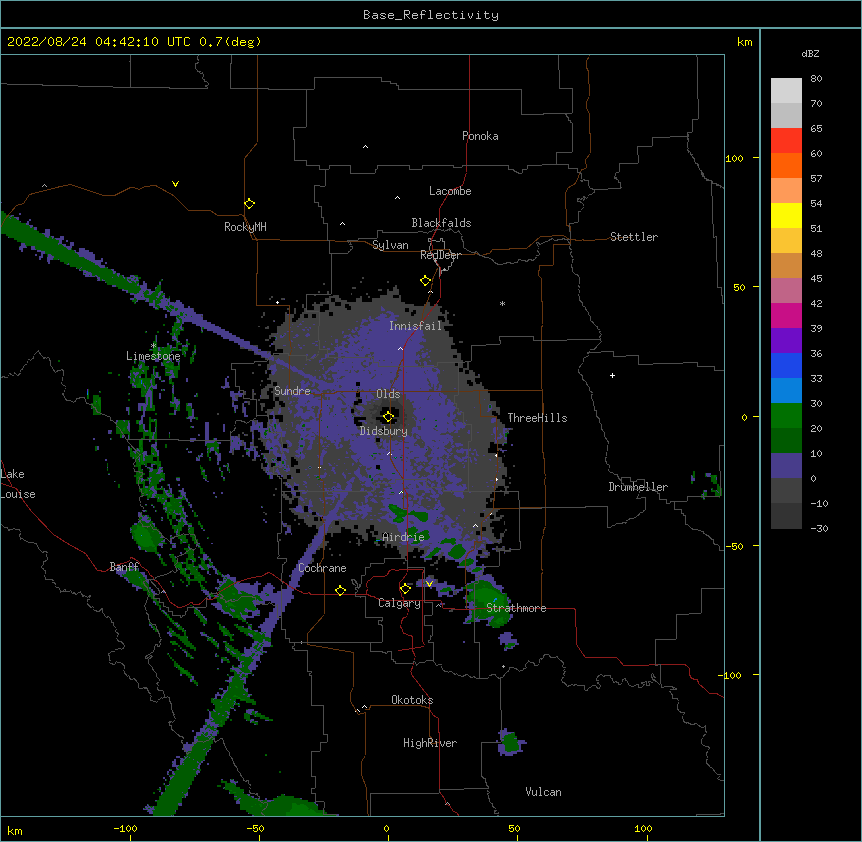Click the Lacombe city label

coord(450,191)
